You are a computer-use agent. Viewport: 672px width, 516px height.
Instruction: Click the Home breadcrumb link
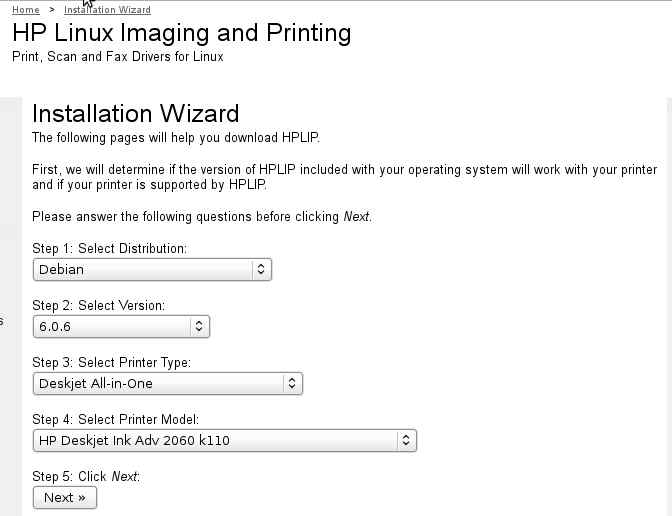26,10
